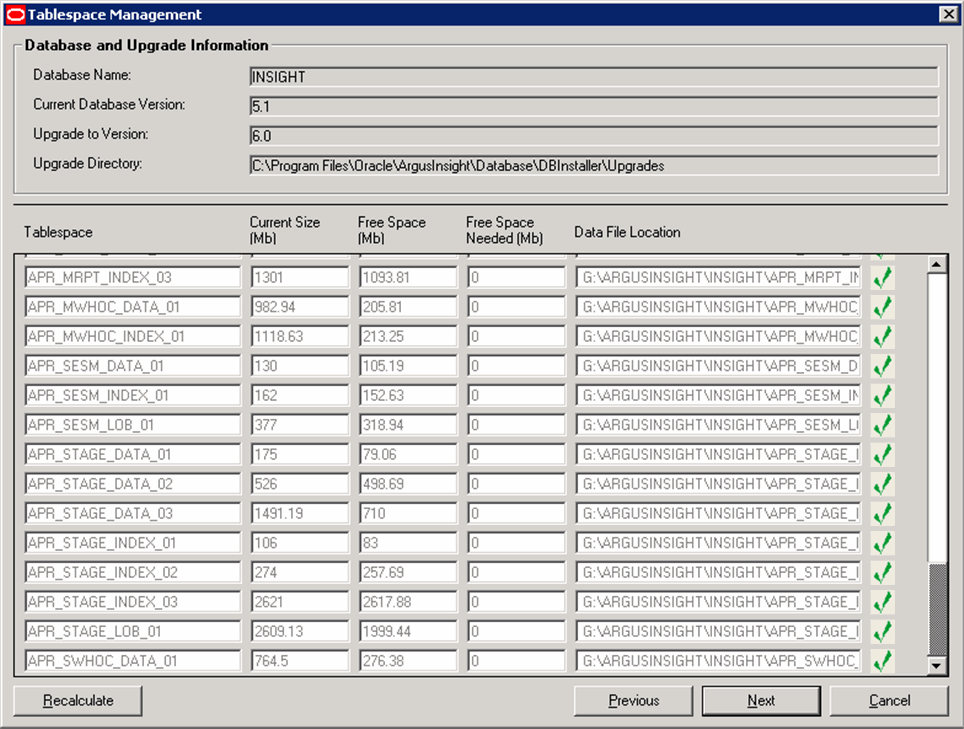This screenshot has width=964, height=729.
Task: Click free space field showing 1999.44
Action: [408, 632]
